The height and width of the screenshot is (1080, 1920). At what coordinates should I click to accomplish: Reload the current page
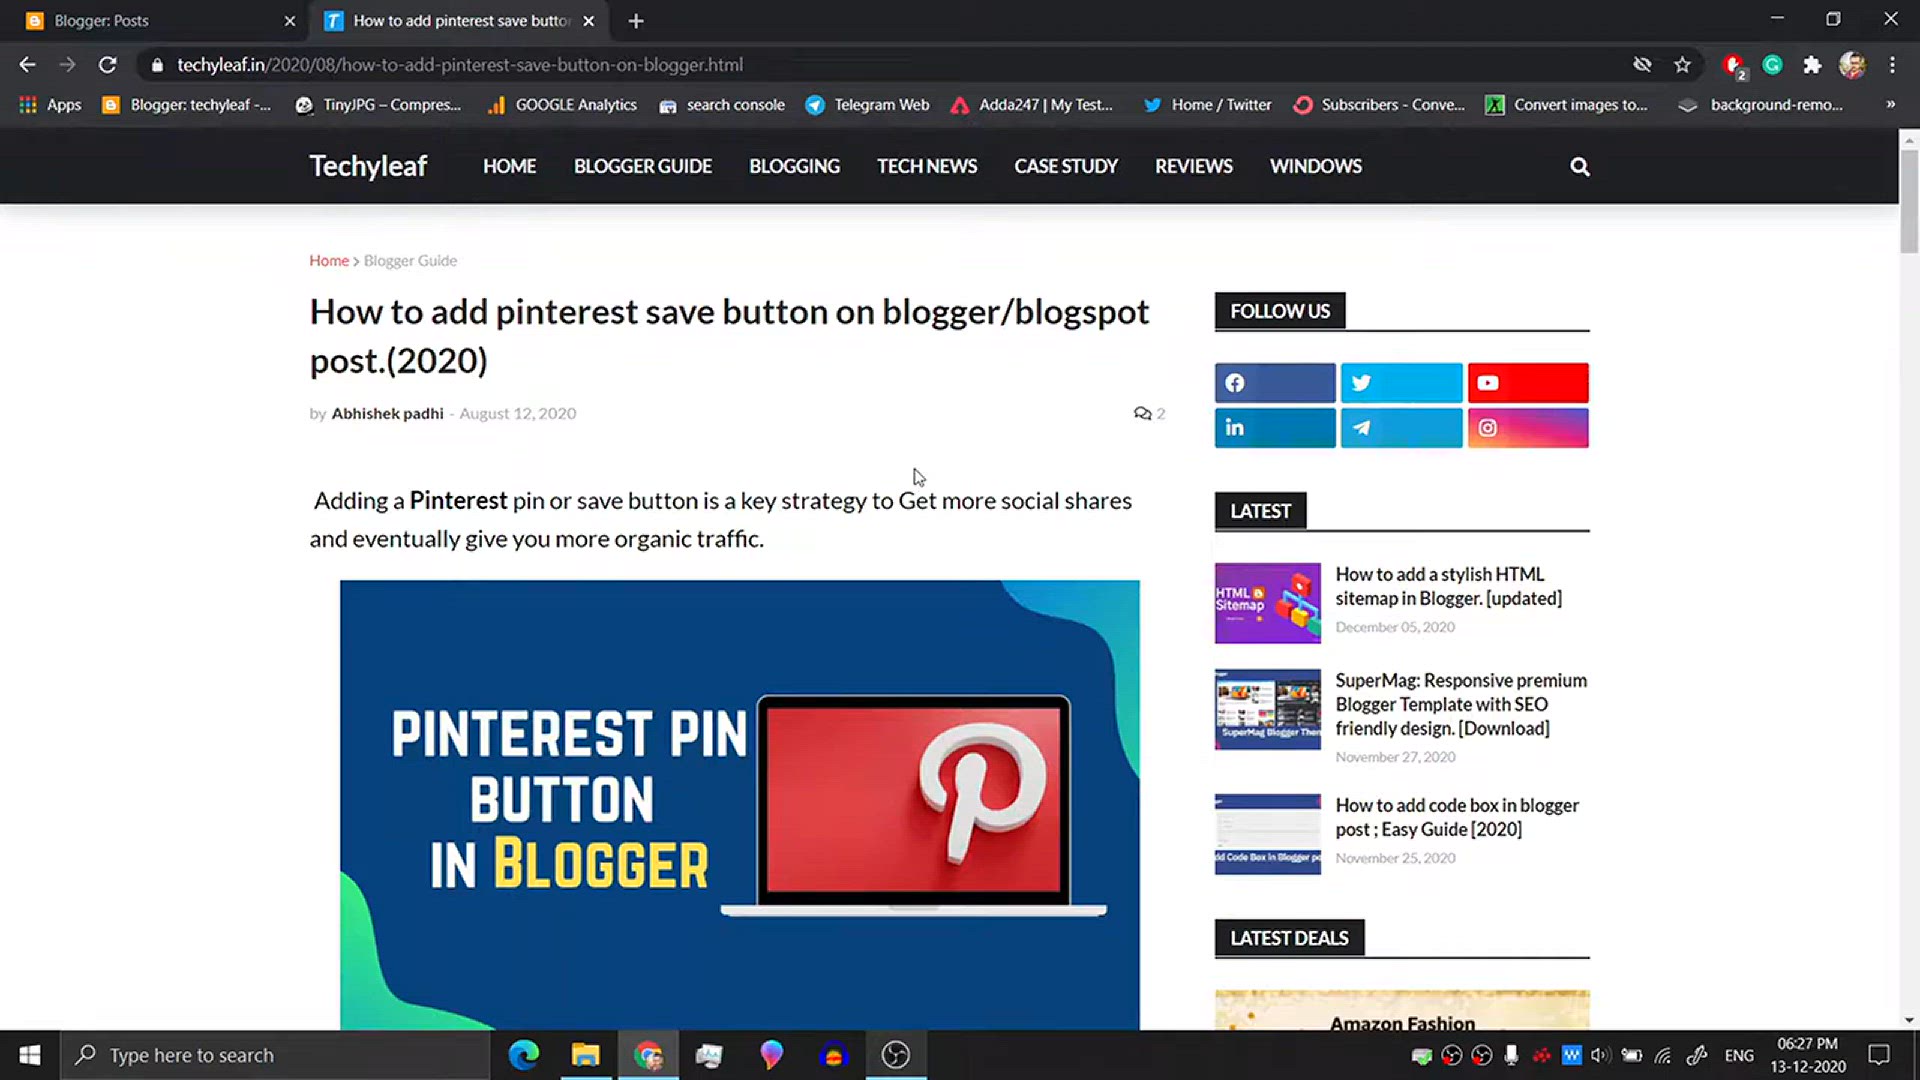click(107, 65)
